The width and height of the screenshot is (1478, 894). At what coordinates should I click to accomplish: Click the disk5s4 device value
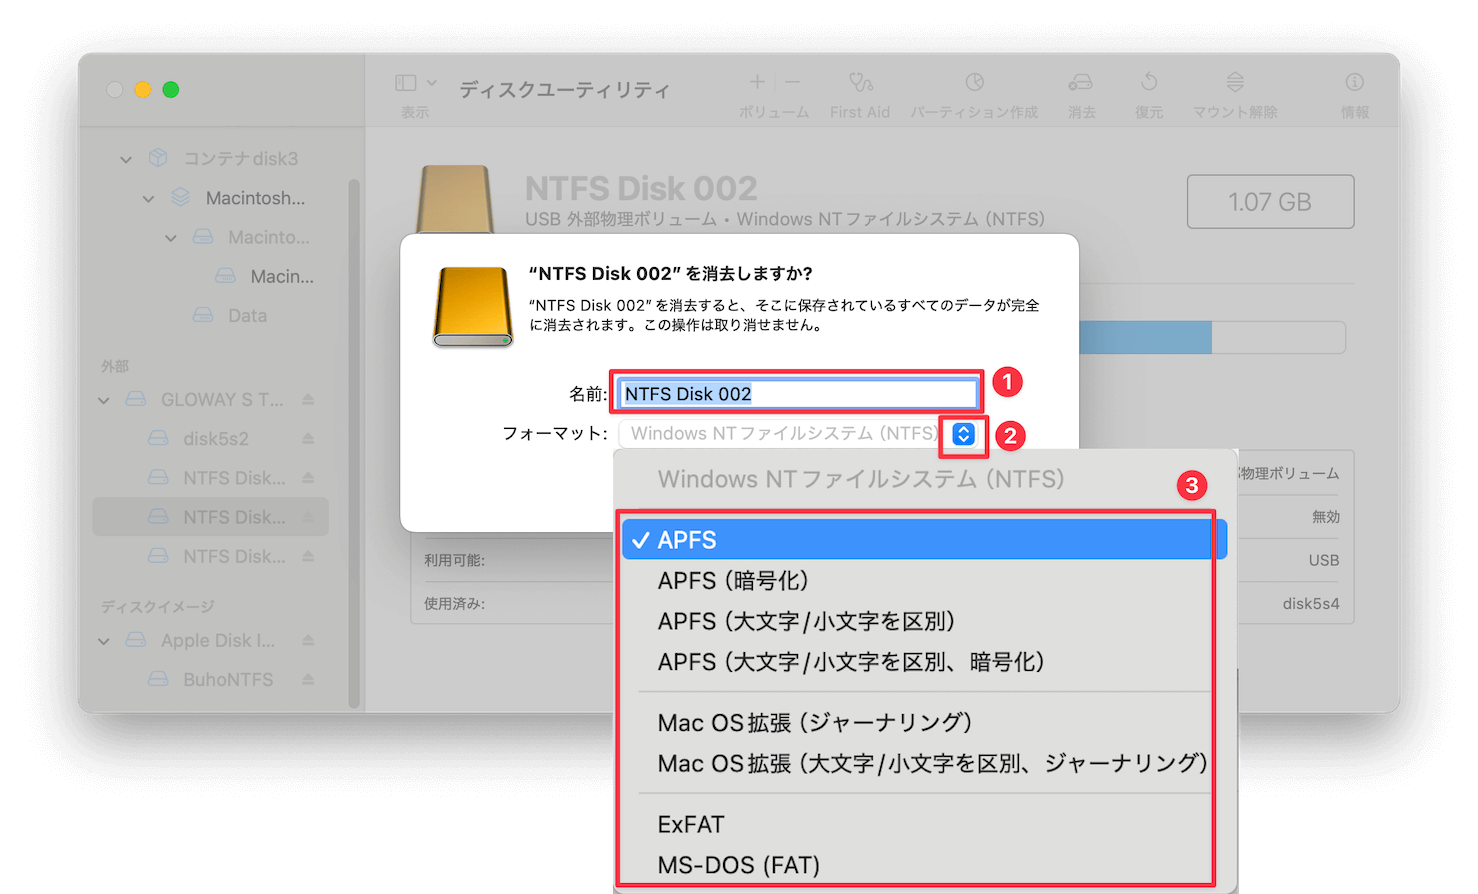[1311, 604]
